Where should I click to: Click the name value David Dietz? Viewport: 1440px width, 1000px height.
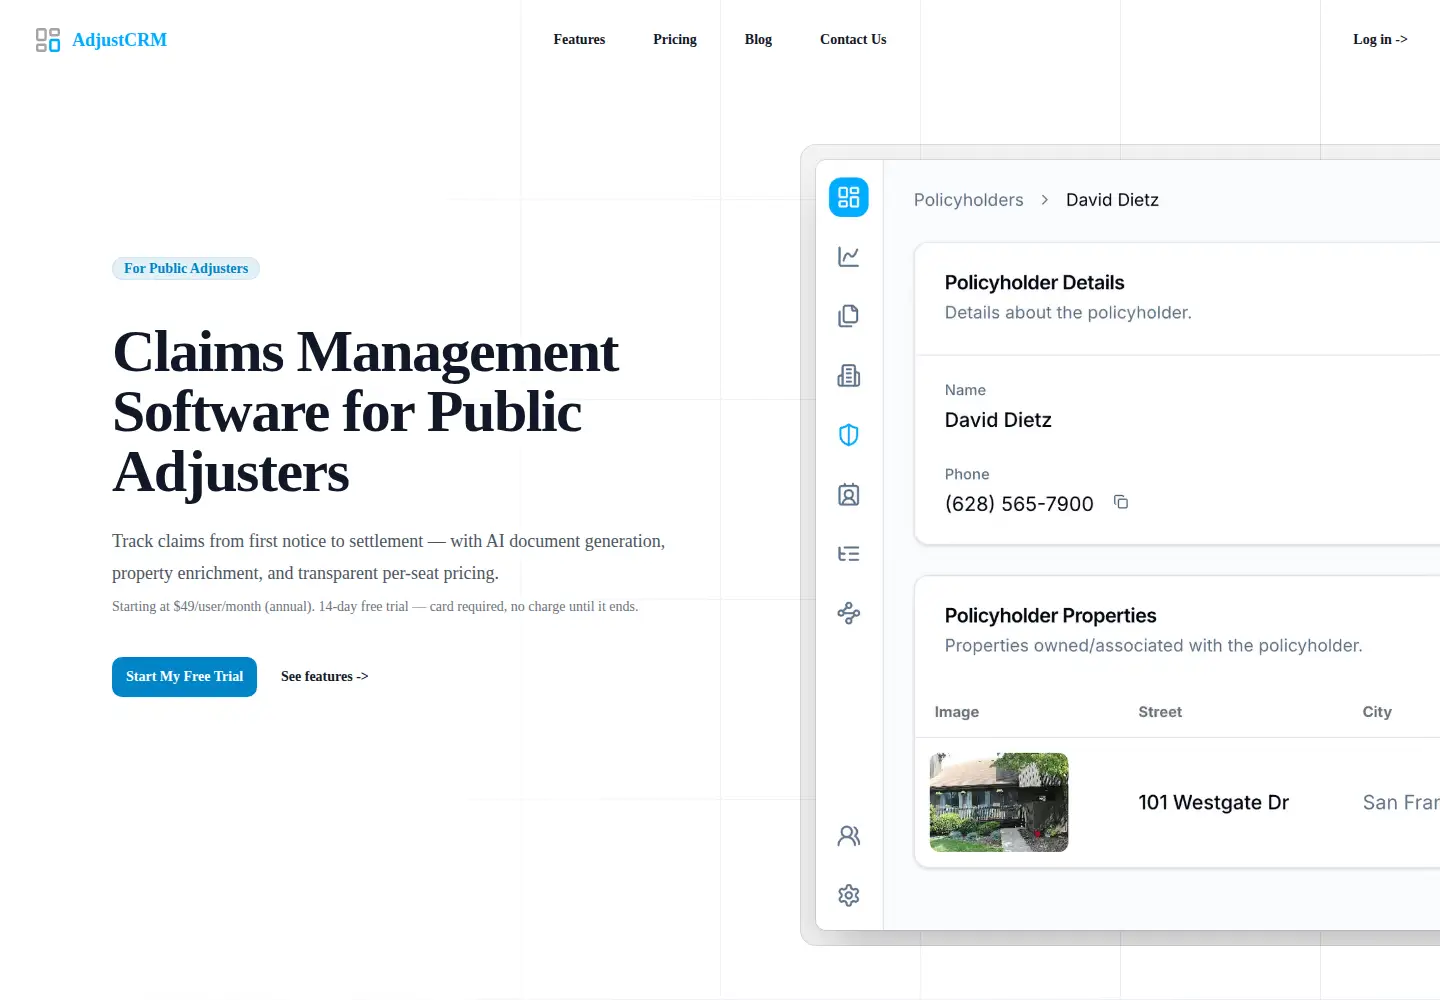point(998,420)
